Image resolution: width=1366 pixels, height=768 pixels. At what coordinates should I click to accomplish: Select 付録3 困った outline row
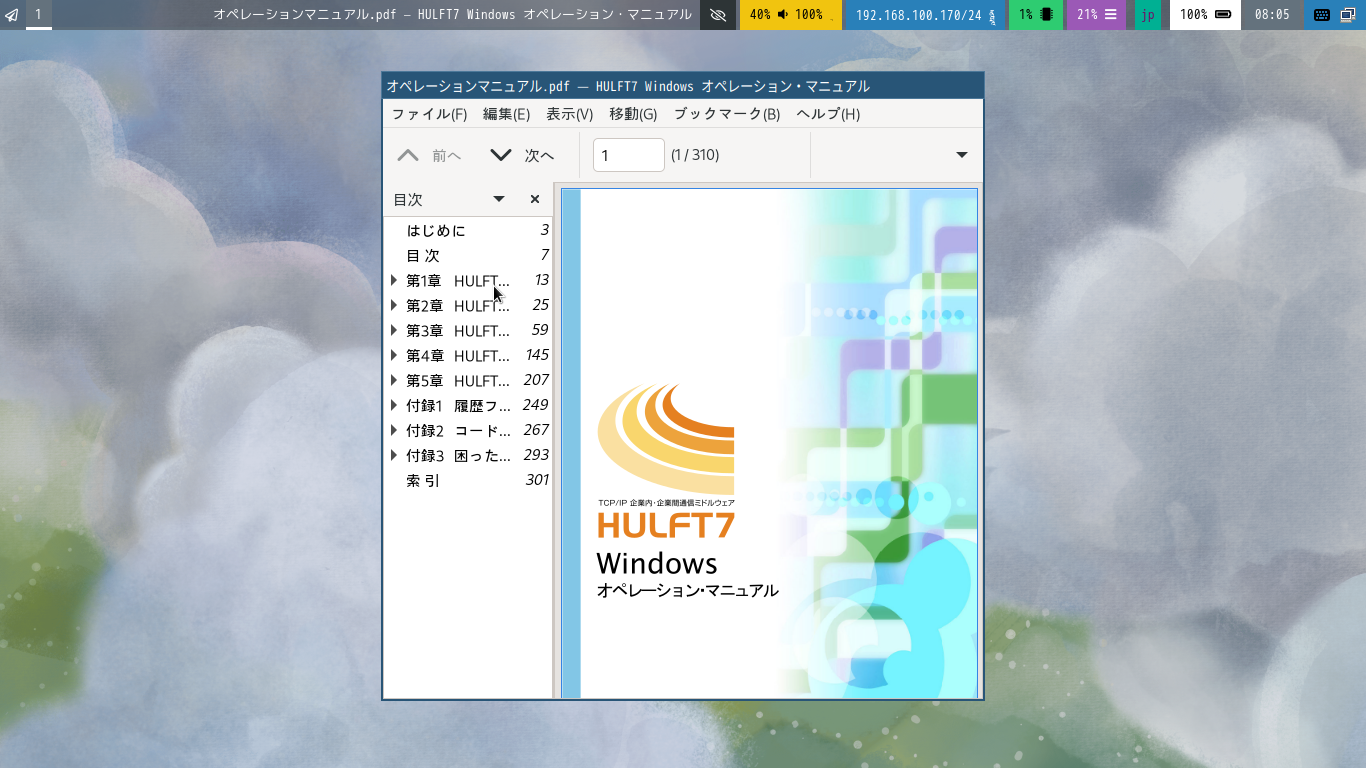point(468,455)
